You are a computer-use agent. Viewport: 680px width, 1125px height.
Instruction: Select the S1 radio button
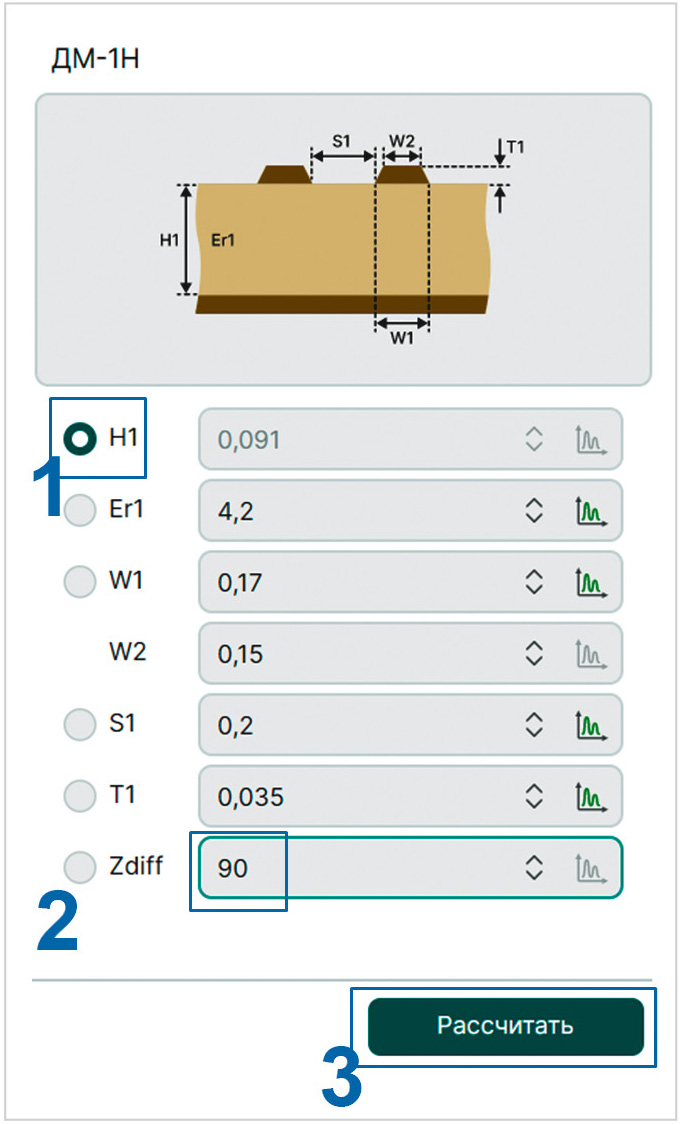[x=80, y=724]
